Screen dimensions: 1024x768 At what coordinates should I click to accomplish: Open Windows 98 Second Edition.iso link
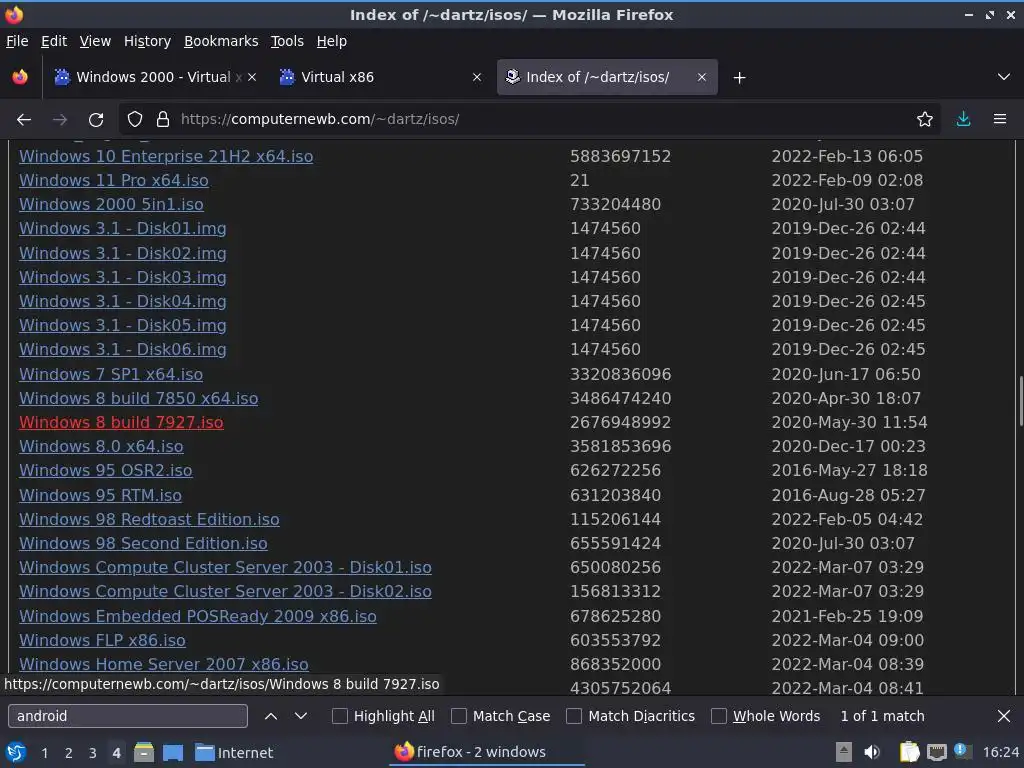point(143,544)
